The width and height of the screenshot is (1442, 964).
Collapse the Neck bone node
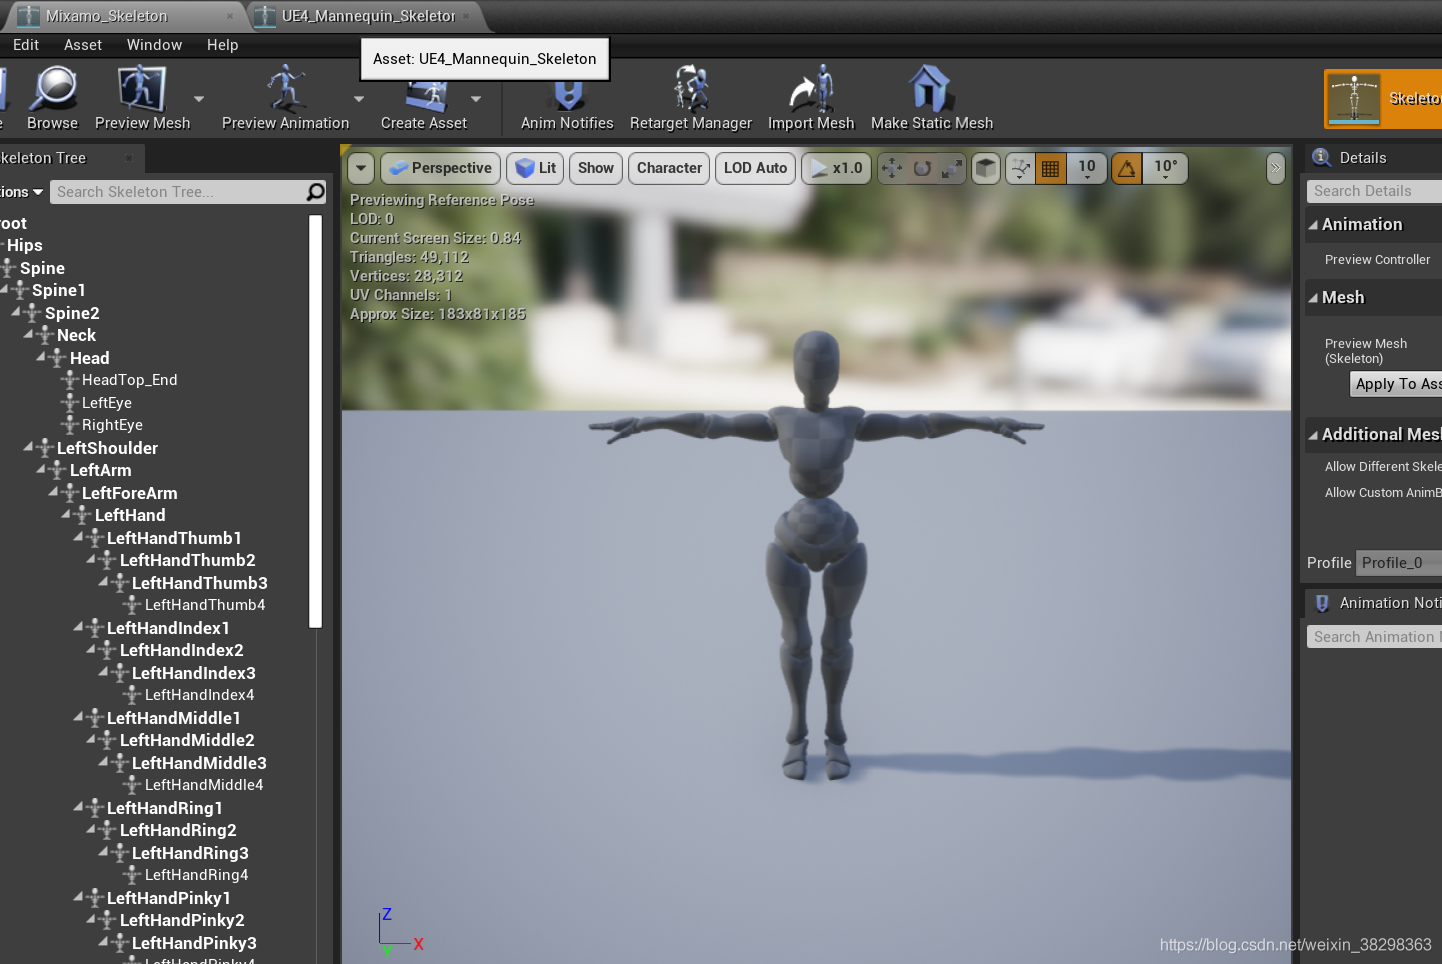(28, 334)
